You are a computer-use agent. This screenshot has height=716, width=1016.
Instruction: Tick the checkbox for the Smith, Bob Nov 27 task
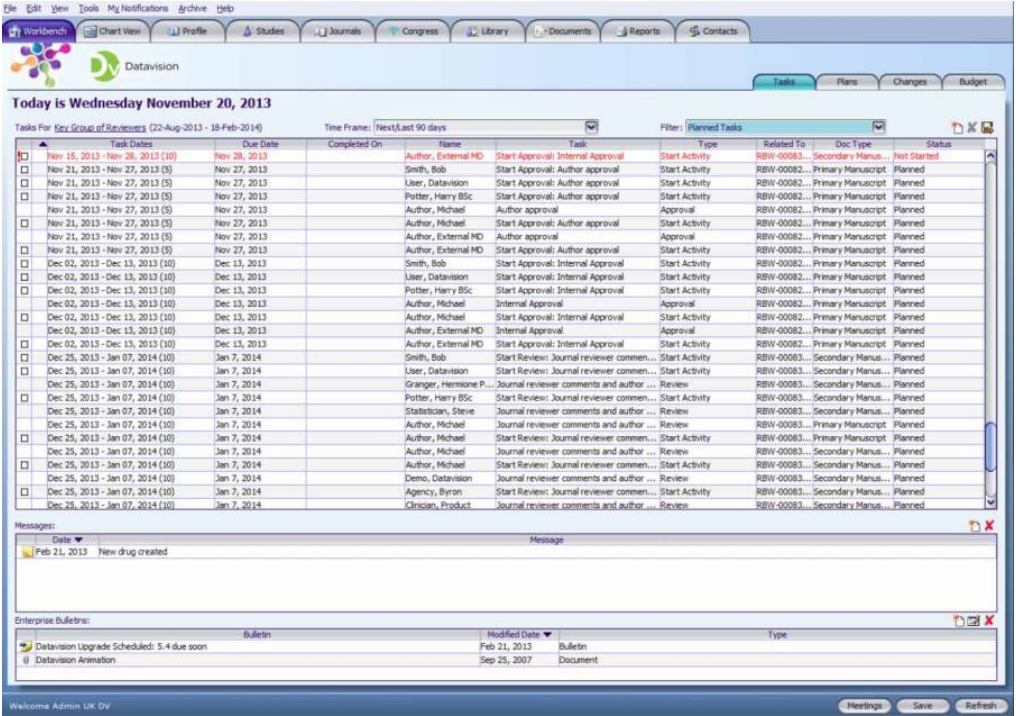25,170
